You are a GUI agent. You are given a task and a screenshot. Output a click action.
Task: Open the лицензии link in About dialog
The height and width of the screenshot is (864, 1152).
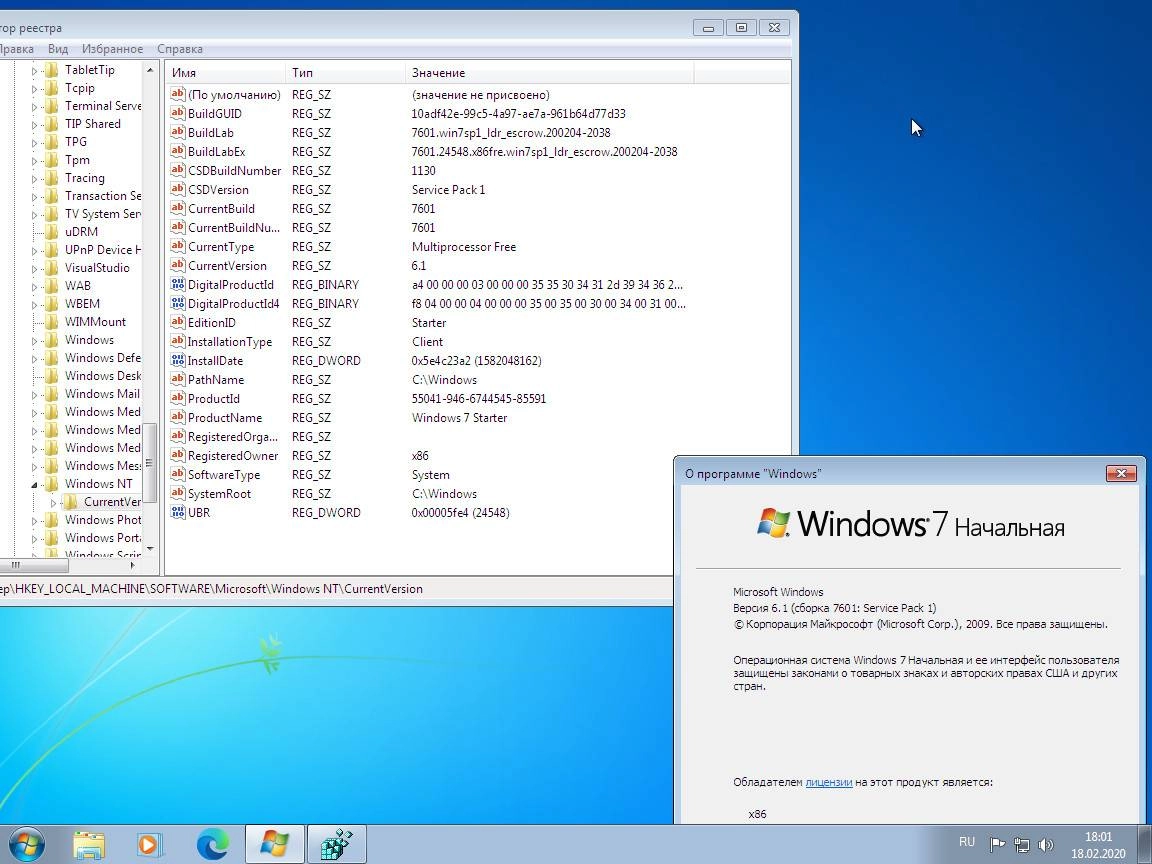pyautogui.click(x=829, y=782)
